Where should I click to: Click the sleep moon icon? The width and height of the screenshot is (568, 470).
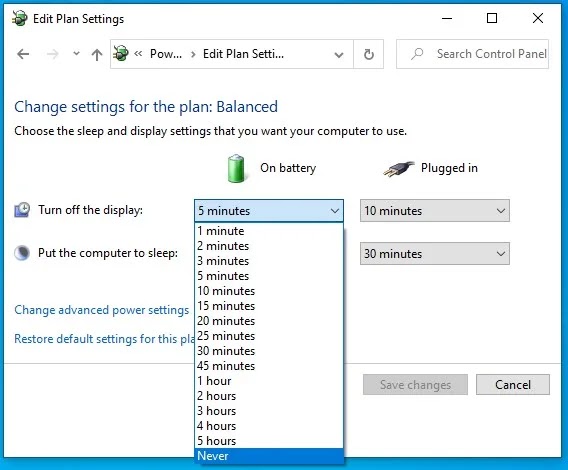click(22, 253)
